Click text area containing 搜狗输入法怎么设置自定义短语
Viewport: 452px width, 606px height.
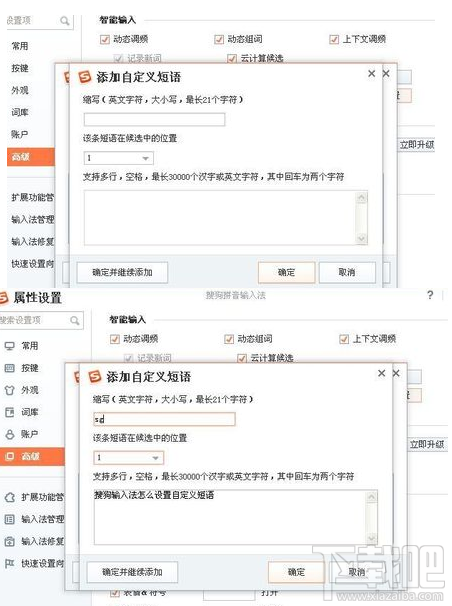click(229, 517)
